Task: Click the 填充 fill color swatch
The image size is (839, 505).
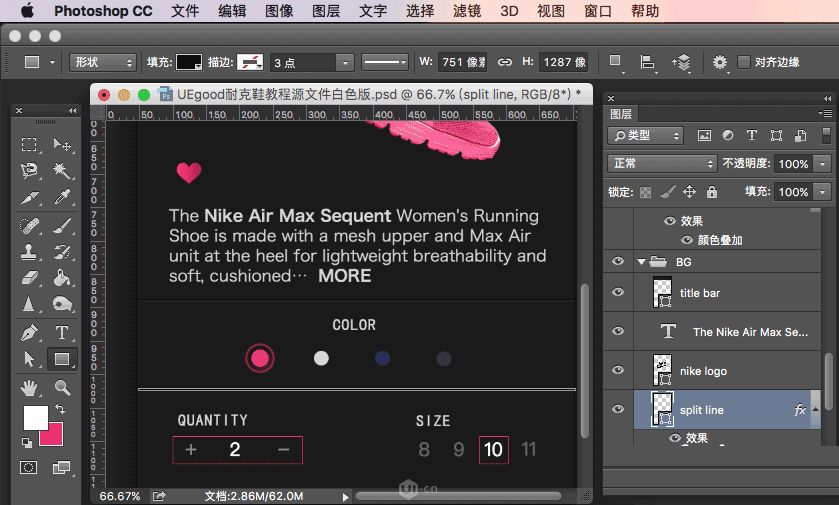Action: (189, 62)
